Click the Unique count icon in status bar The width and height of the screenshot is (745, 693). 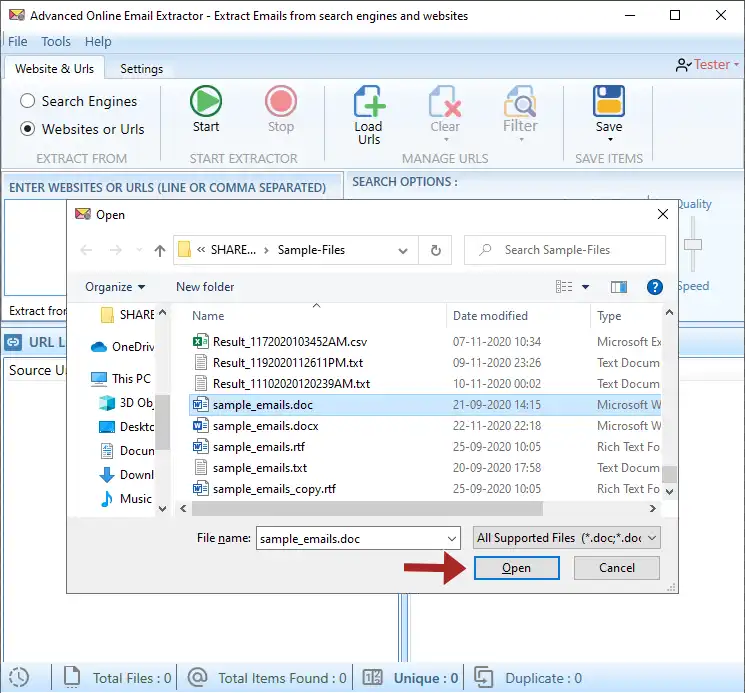[372, 677]
